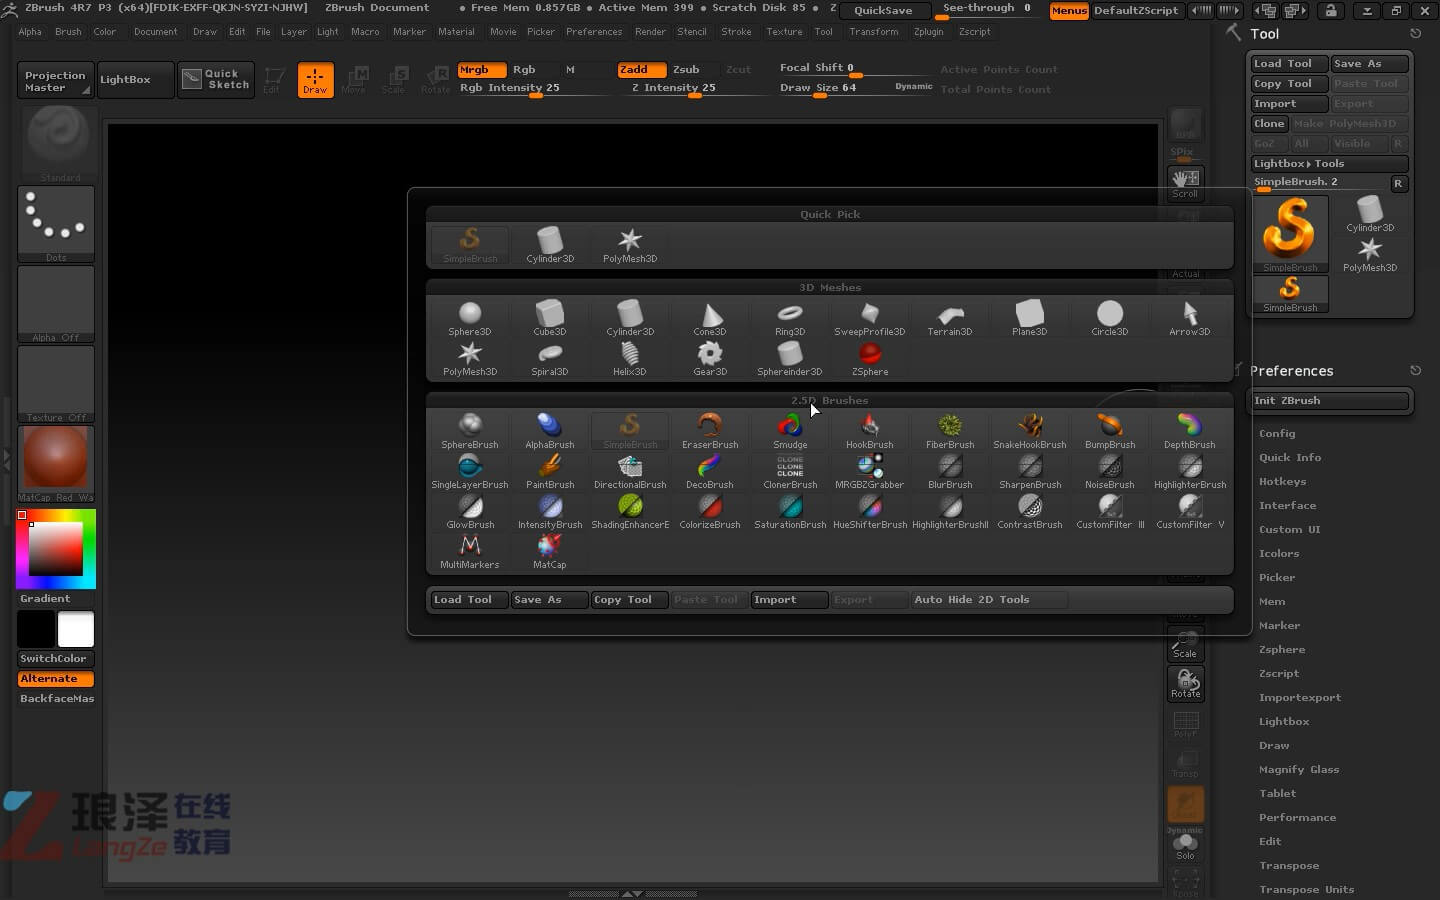Open the Stroke menu
The image size is (1440, 900).
pyautogui.click(x=736, y=32)
